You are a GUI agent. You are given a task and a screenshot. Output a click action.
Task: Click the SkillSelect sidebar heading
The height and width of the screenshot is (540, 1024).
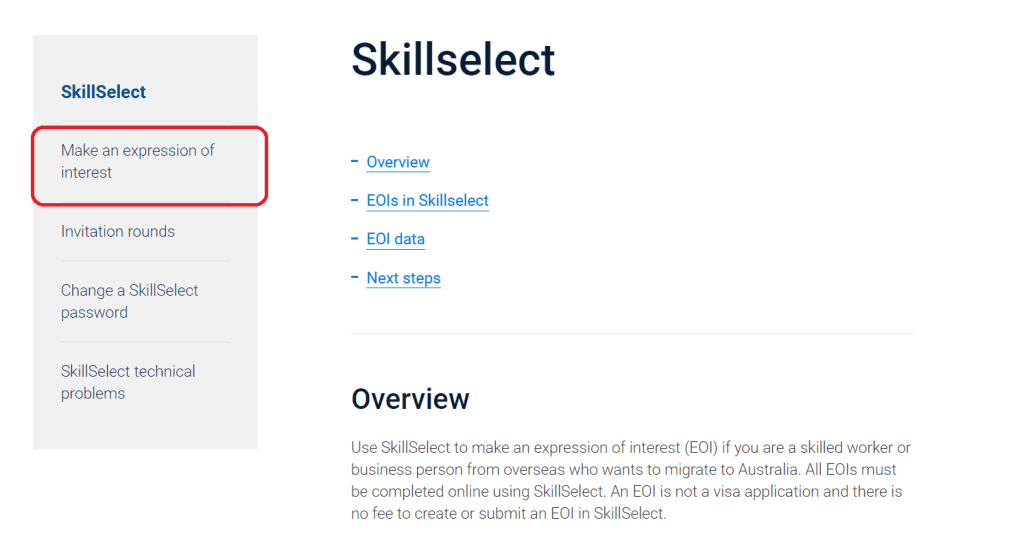(x=103, y=92)
